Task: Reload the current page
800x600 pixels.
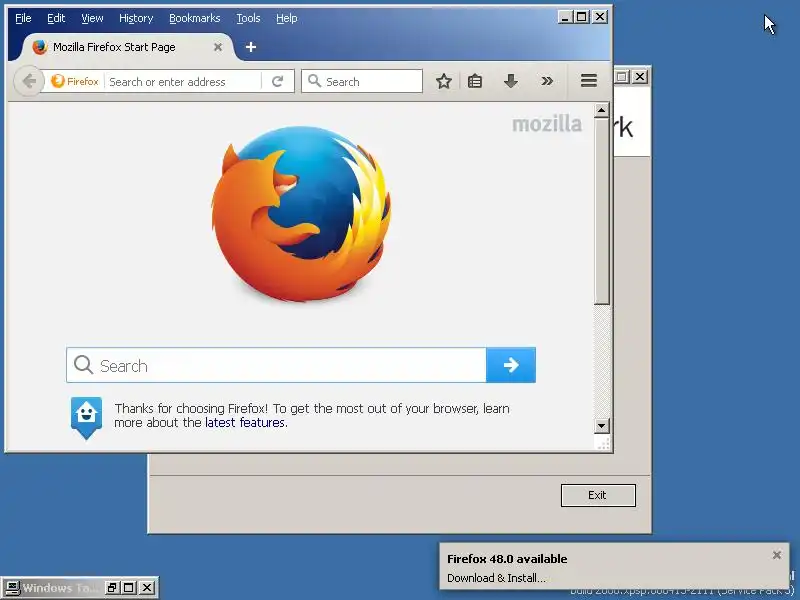Action: [277, 82]
